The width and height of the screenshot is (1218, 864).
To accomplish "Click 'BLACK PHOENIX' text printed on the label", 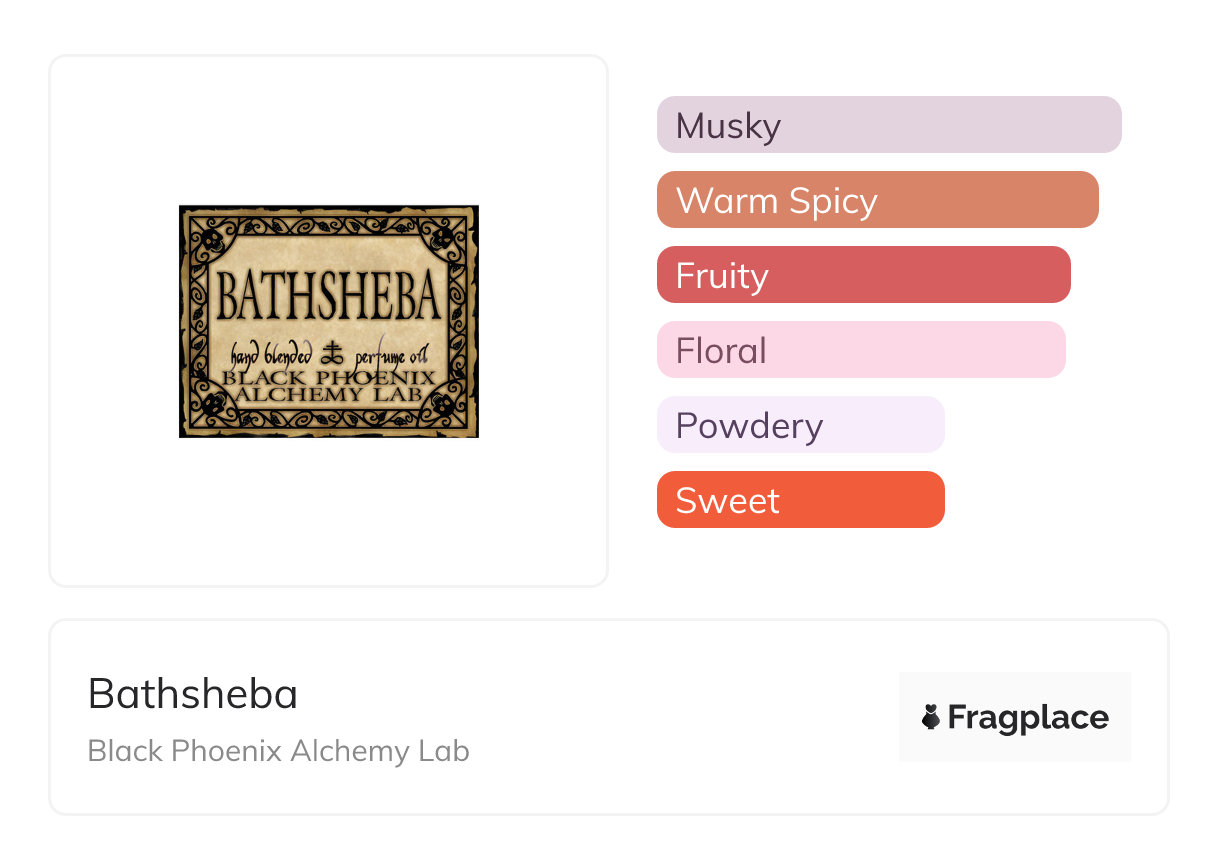I will coord(329,377).
